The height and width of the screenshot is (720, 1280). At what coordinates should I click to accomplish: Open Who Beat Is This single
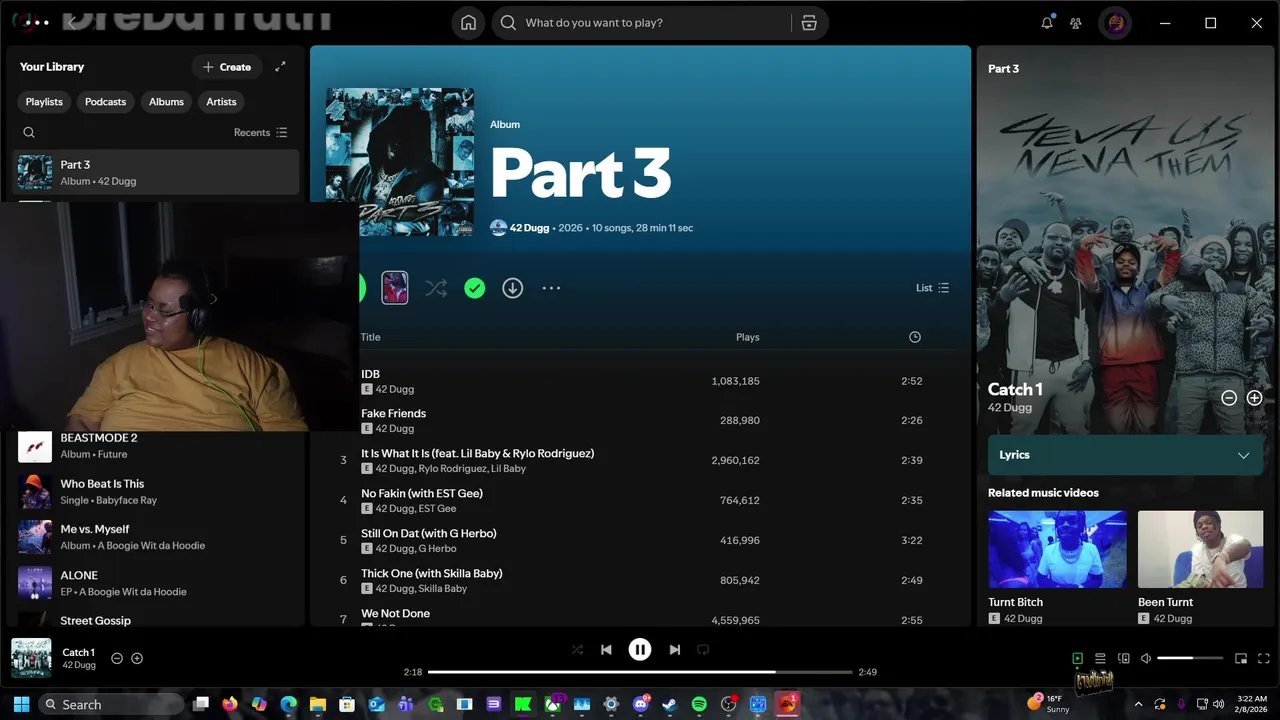point(156,492)
